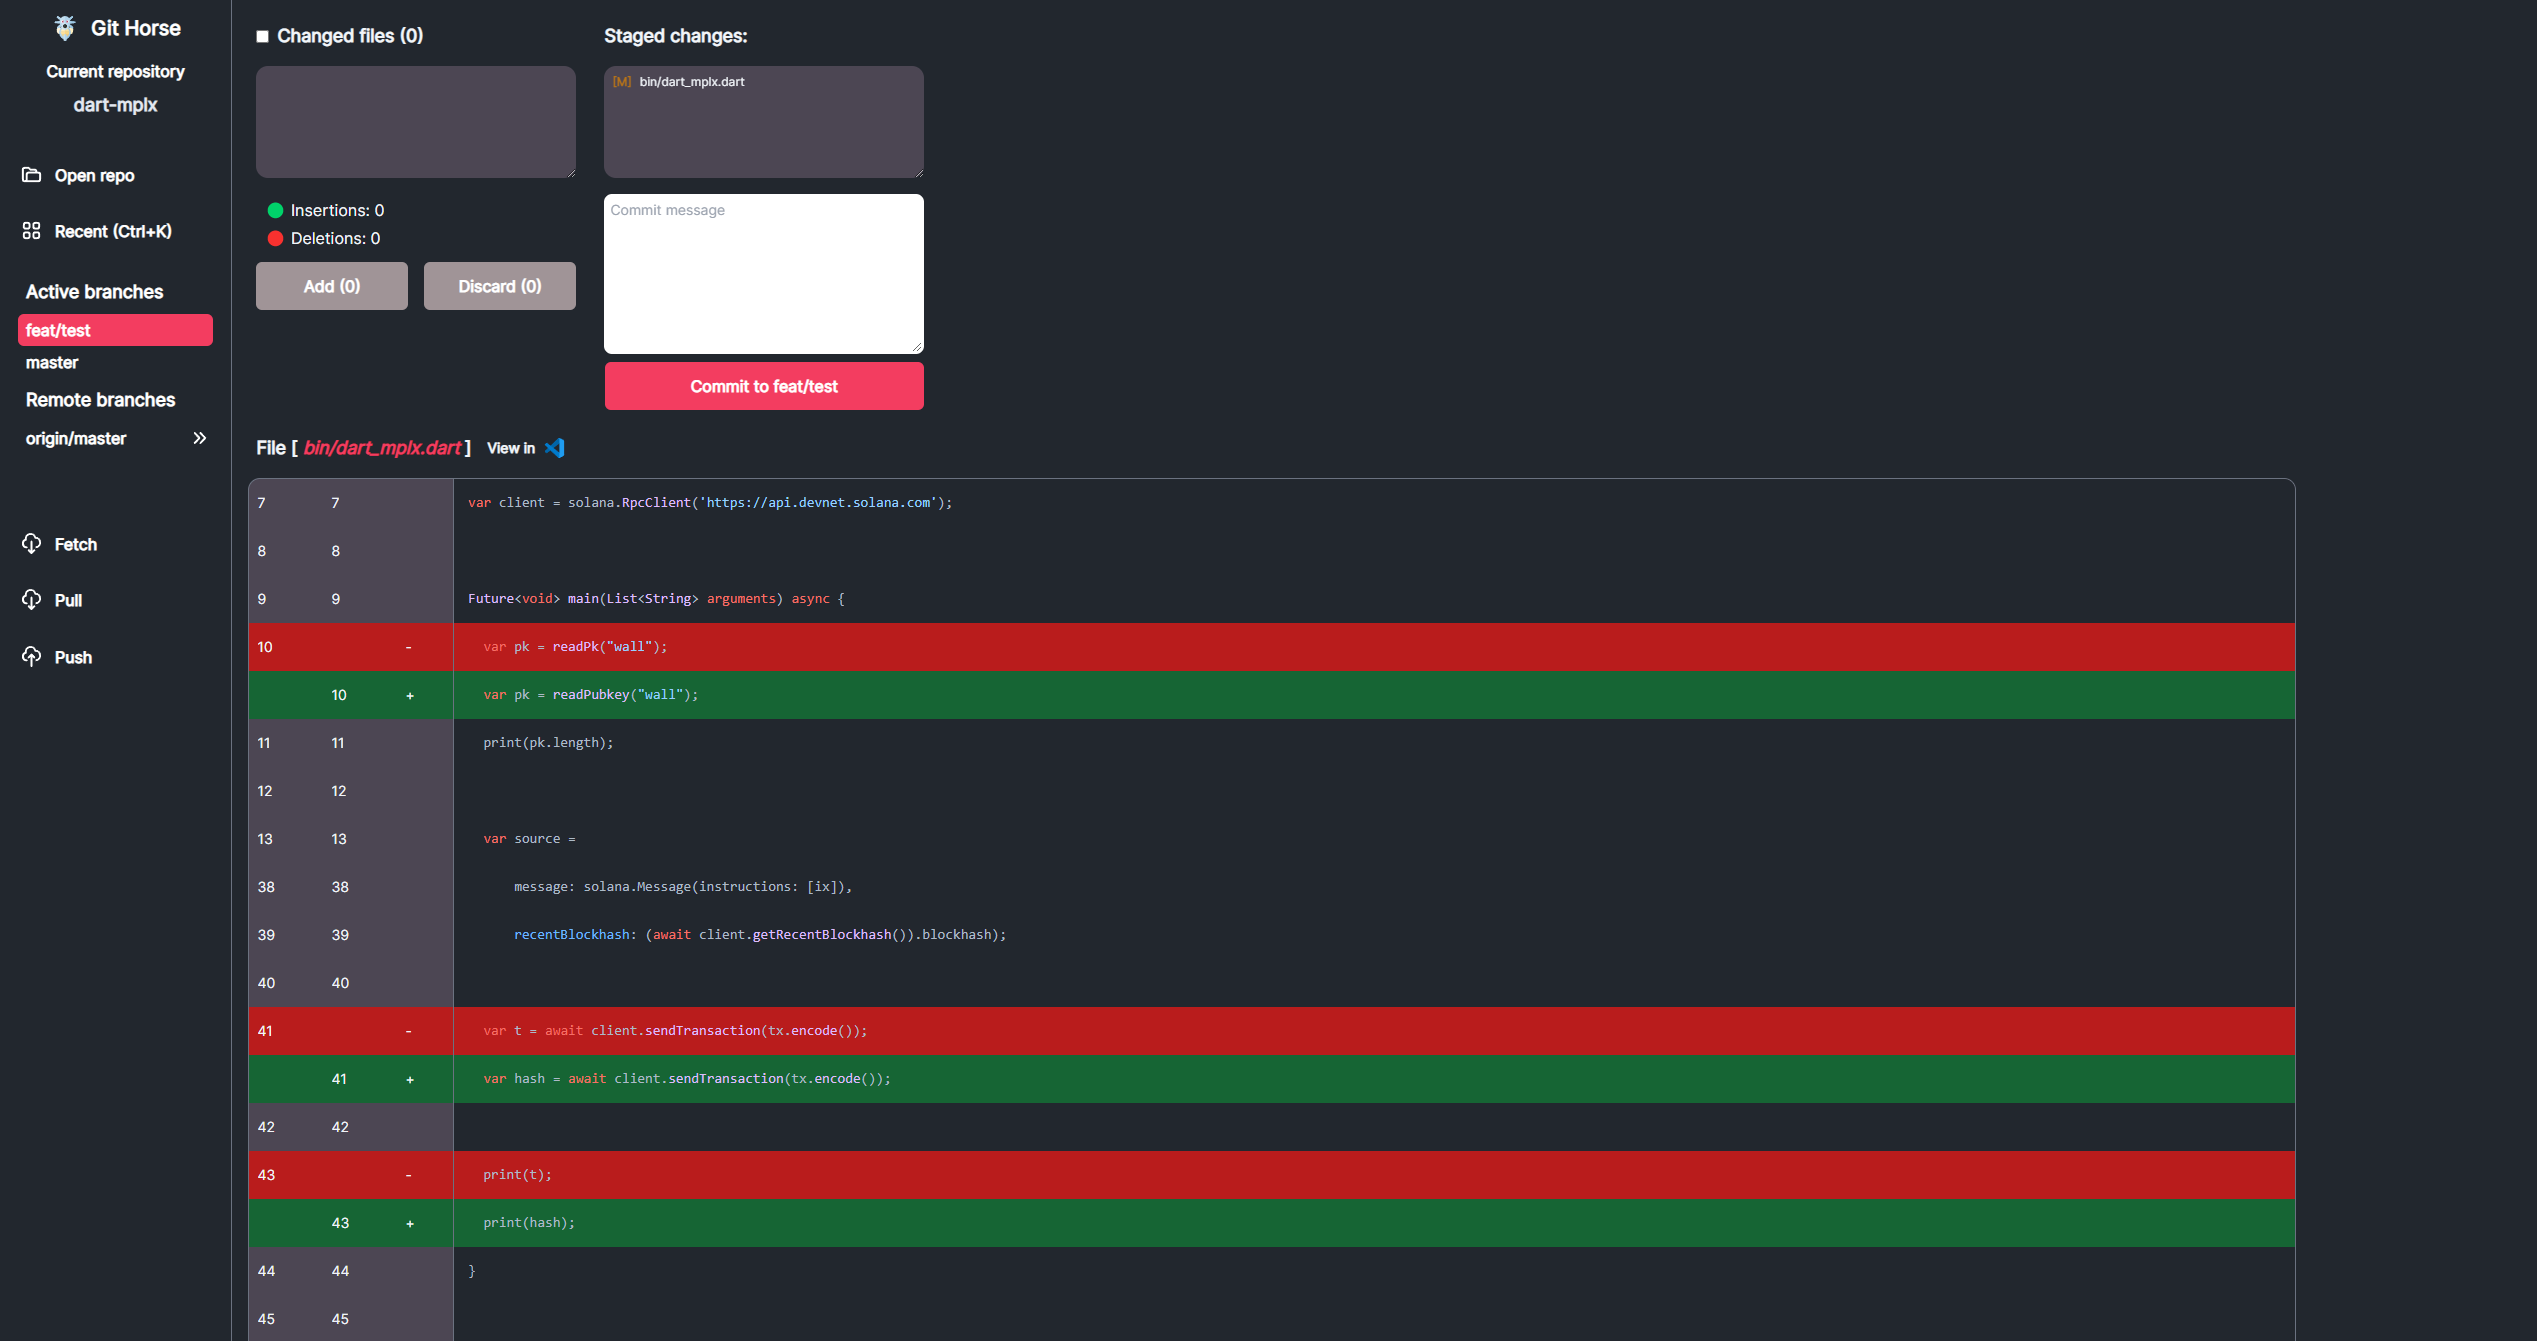Viewport: 2537px width, 1341px height.
Task: Click the changed files panel area
Action: (414, 119)
